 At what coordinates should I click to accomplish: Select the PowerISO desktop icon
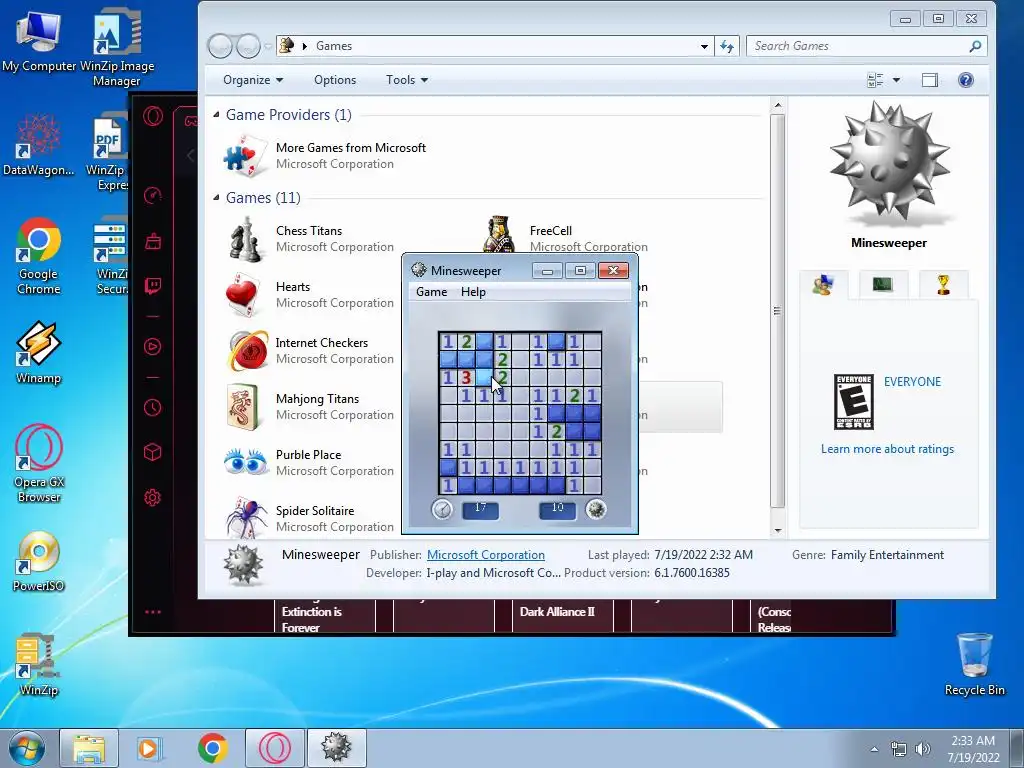tap(39, 562)
